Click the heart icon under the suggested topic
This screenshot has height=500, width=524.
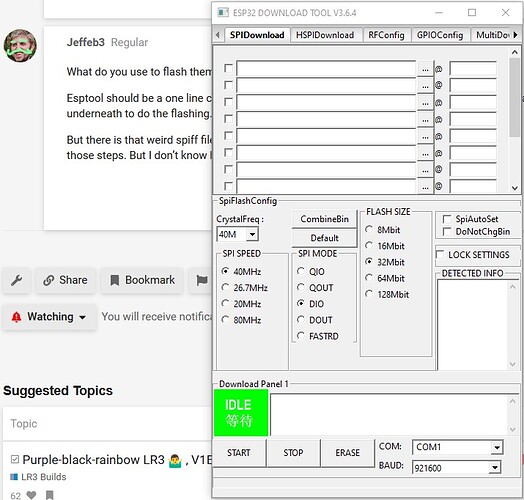(31, 495)
